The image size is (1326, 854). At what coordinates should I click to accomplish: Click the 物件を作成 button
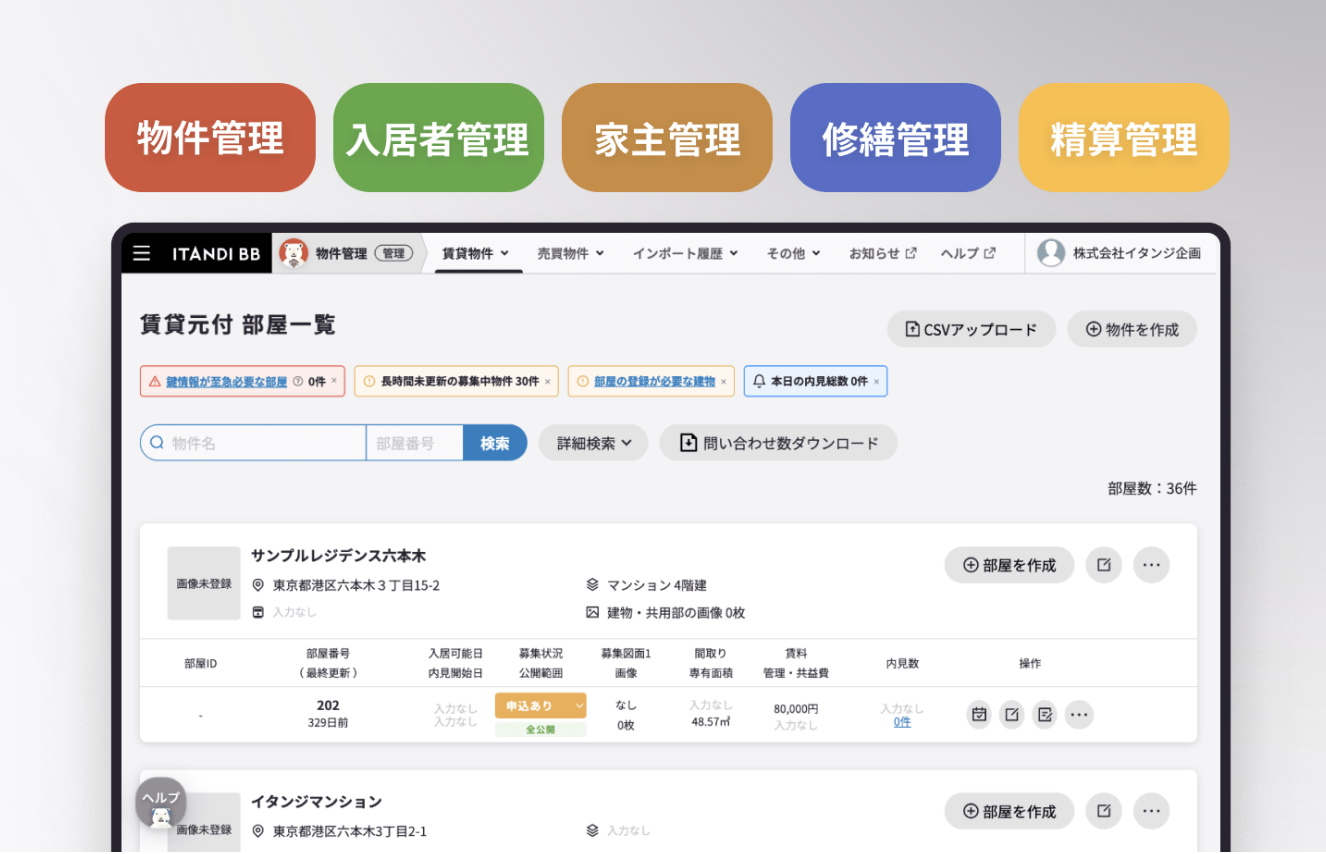click(1132, 329)
